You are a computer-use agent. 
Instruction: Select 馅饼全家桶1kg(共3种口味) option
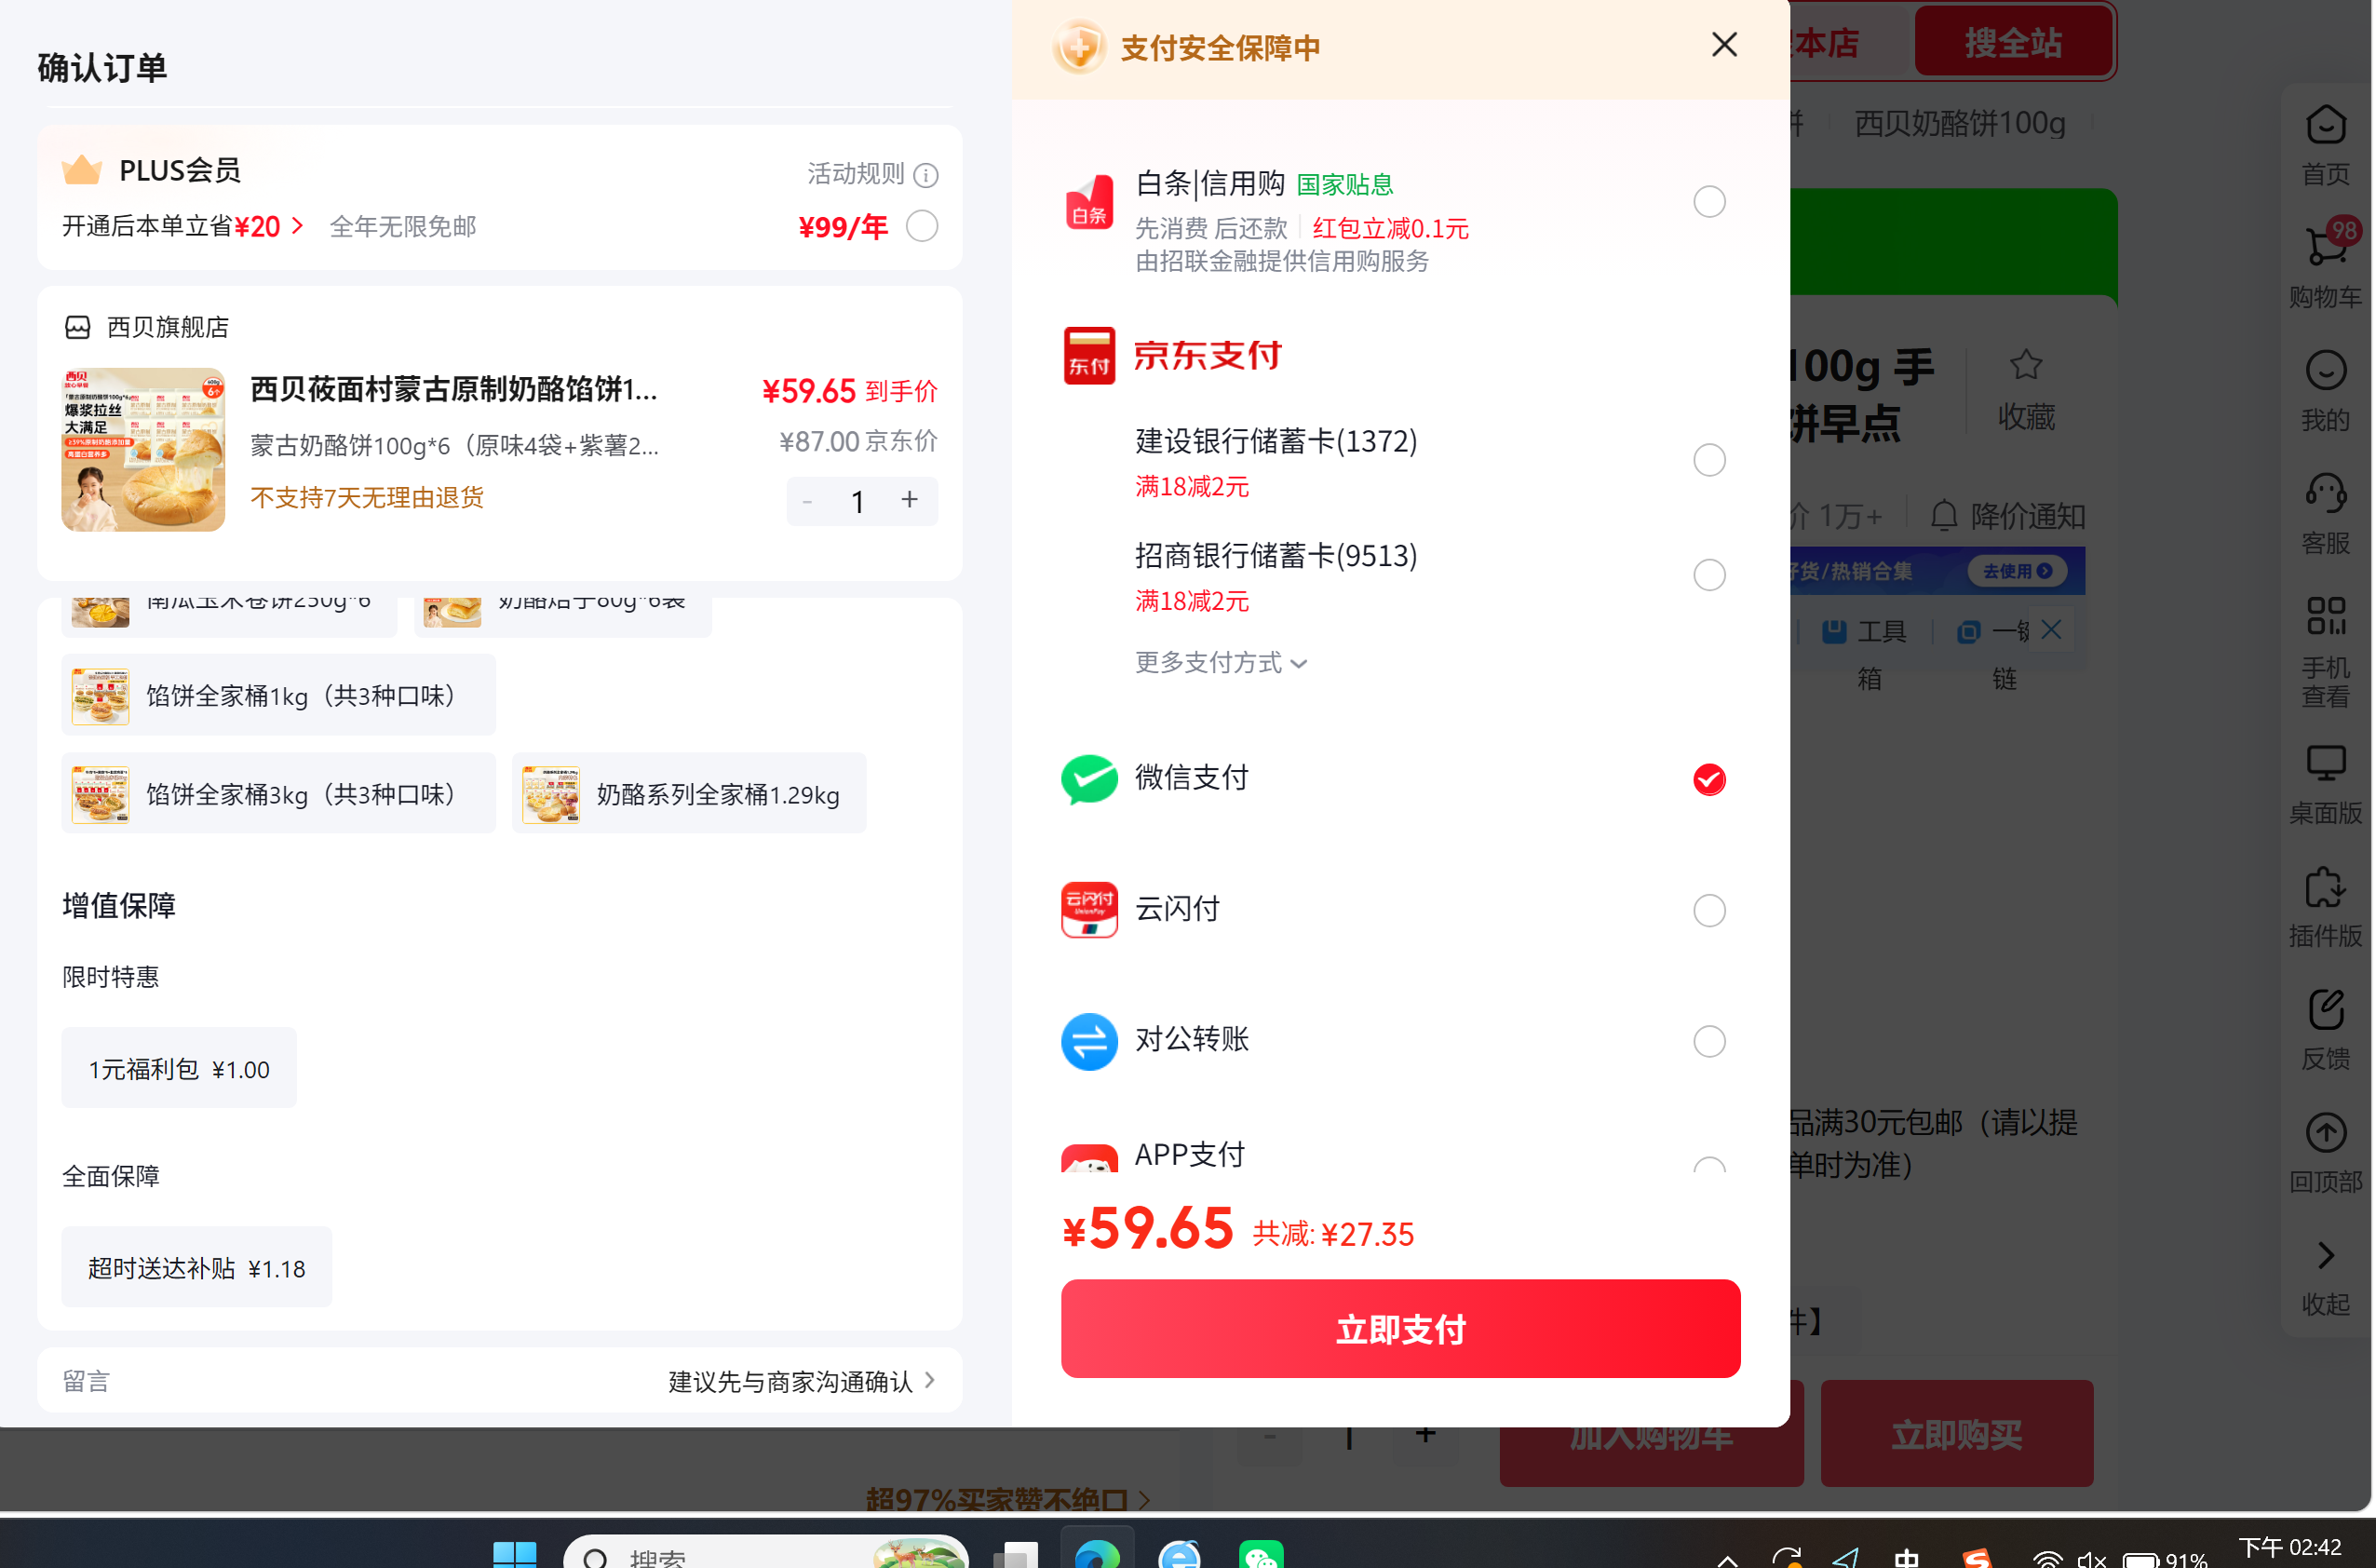coord(278,695)
